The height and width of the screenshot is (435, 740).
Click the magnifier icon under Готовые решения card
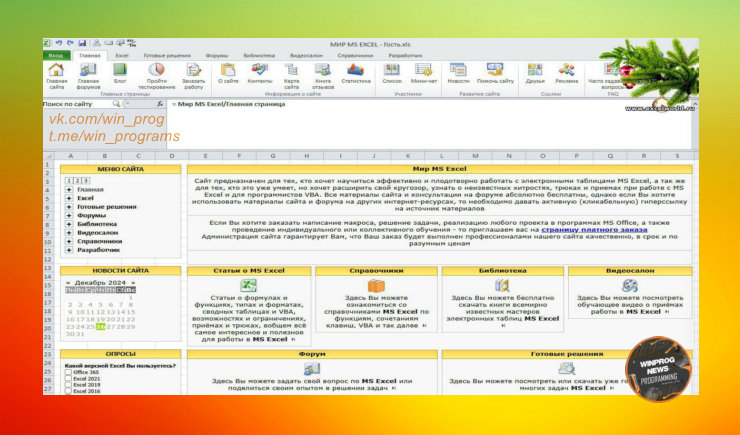click(x=566, y=368)
